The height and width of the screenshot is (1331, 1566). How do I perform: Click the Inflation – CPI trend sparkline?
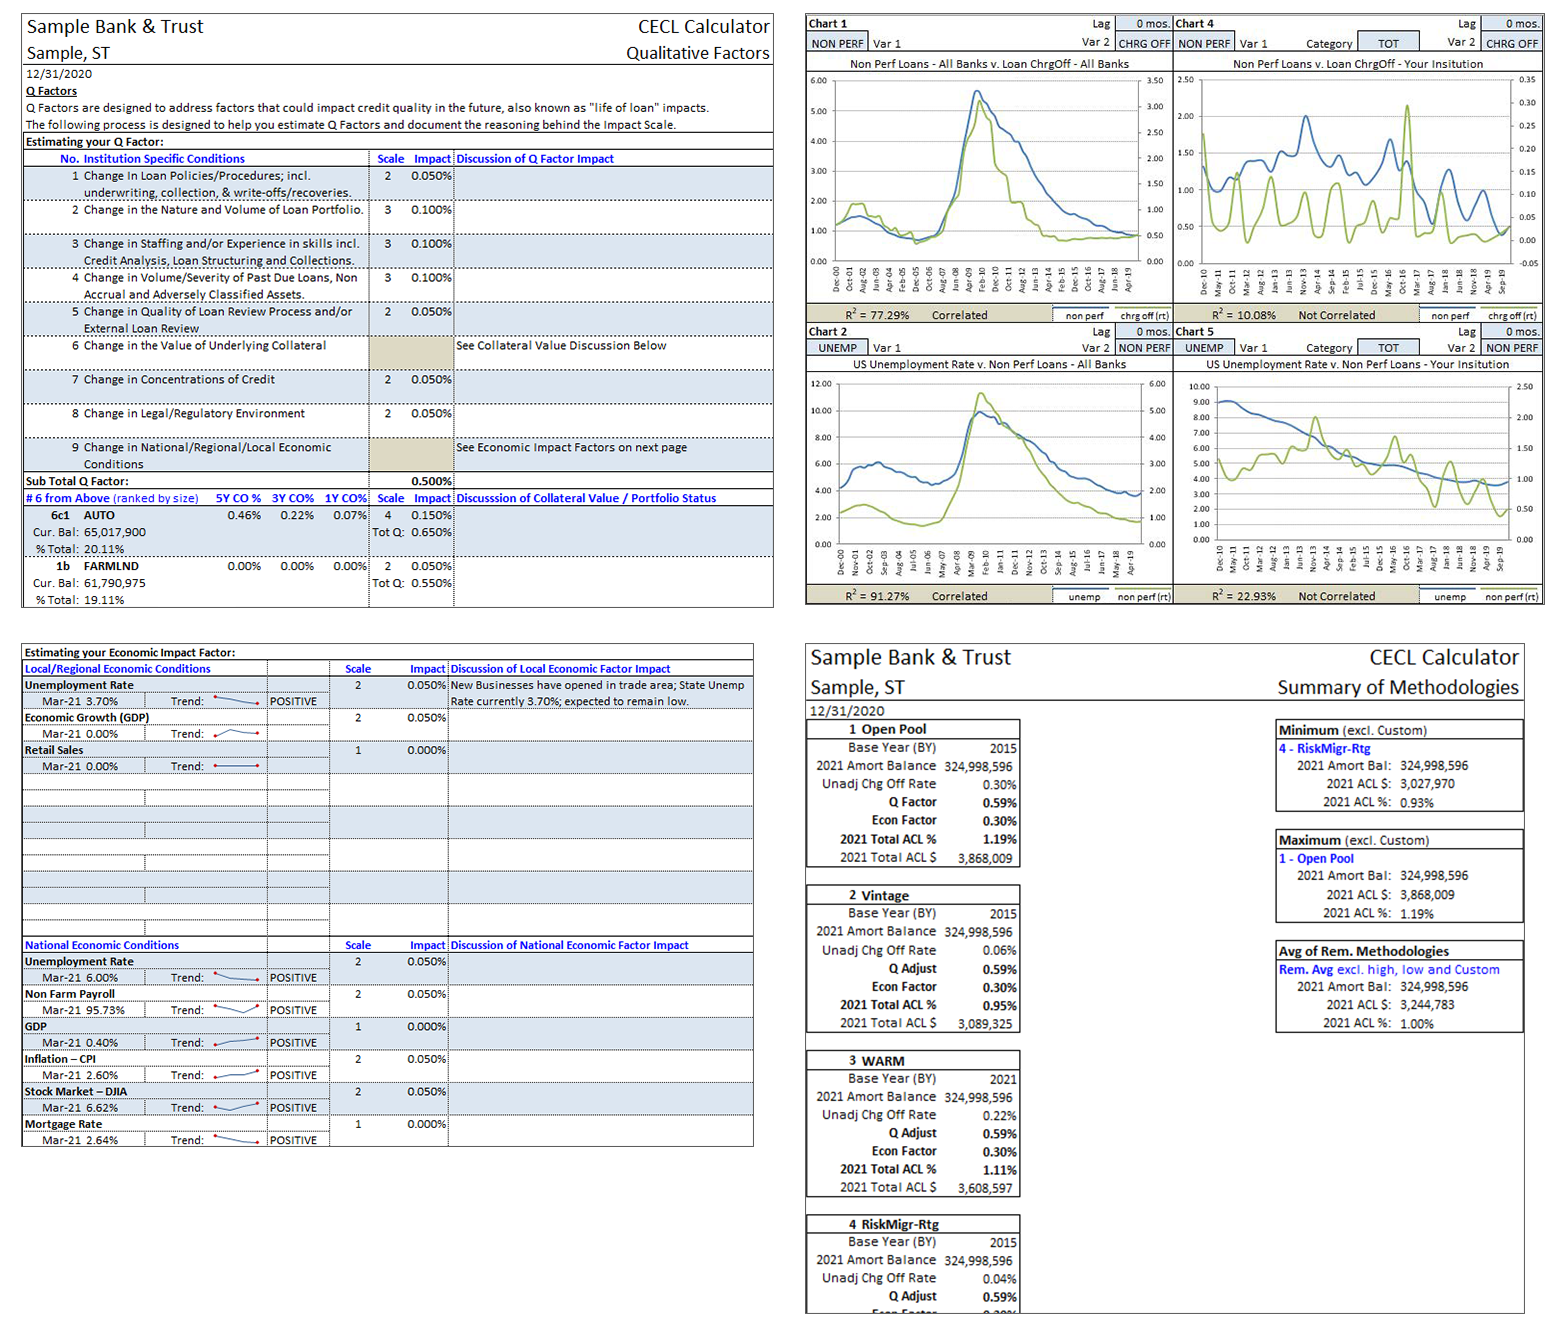237,1075
